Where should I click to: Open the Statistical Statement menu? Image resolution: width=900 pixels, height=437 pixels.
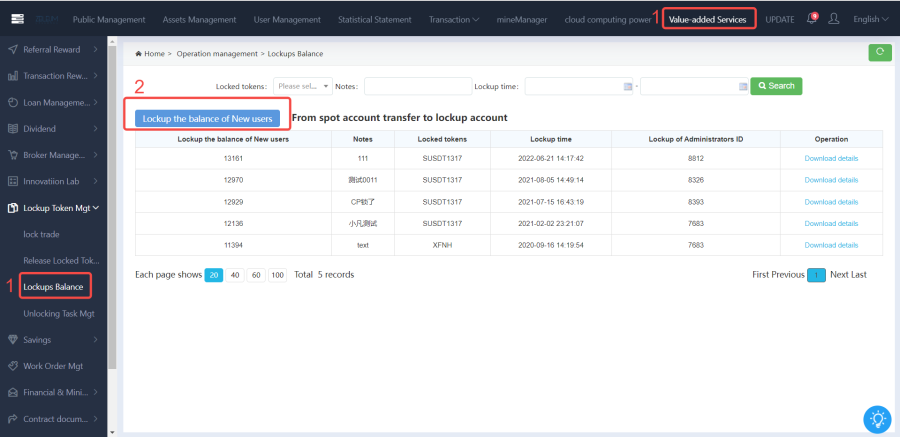[374, 19]
